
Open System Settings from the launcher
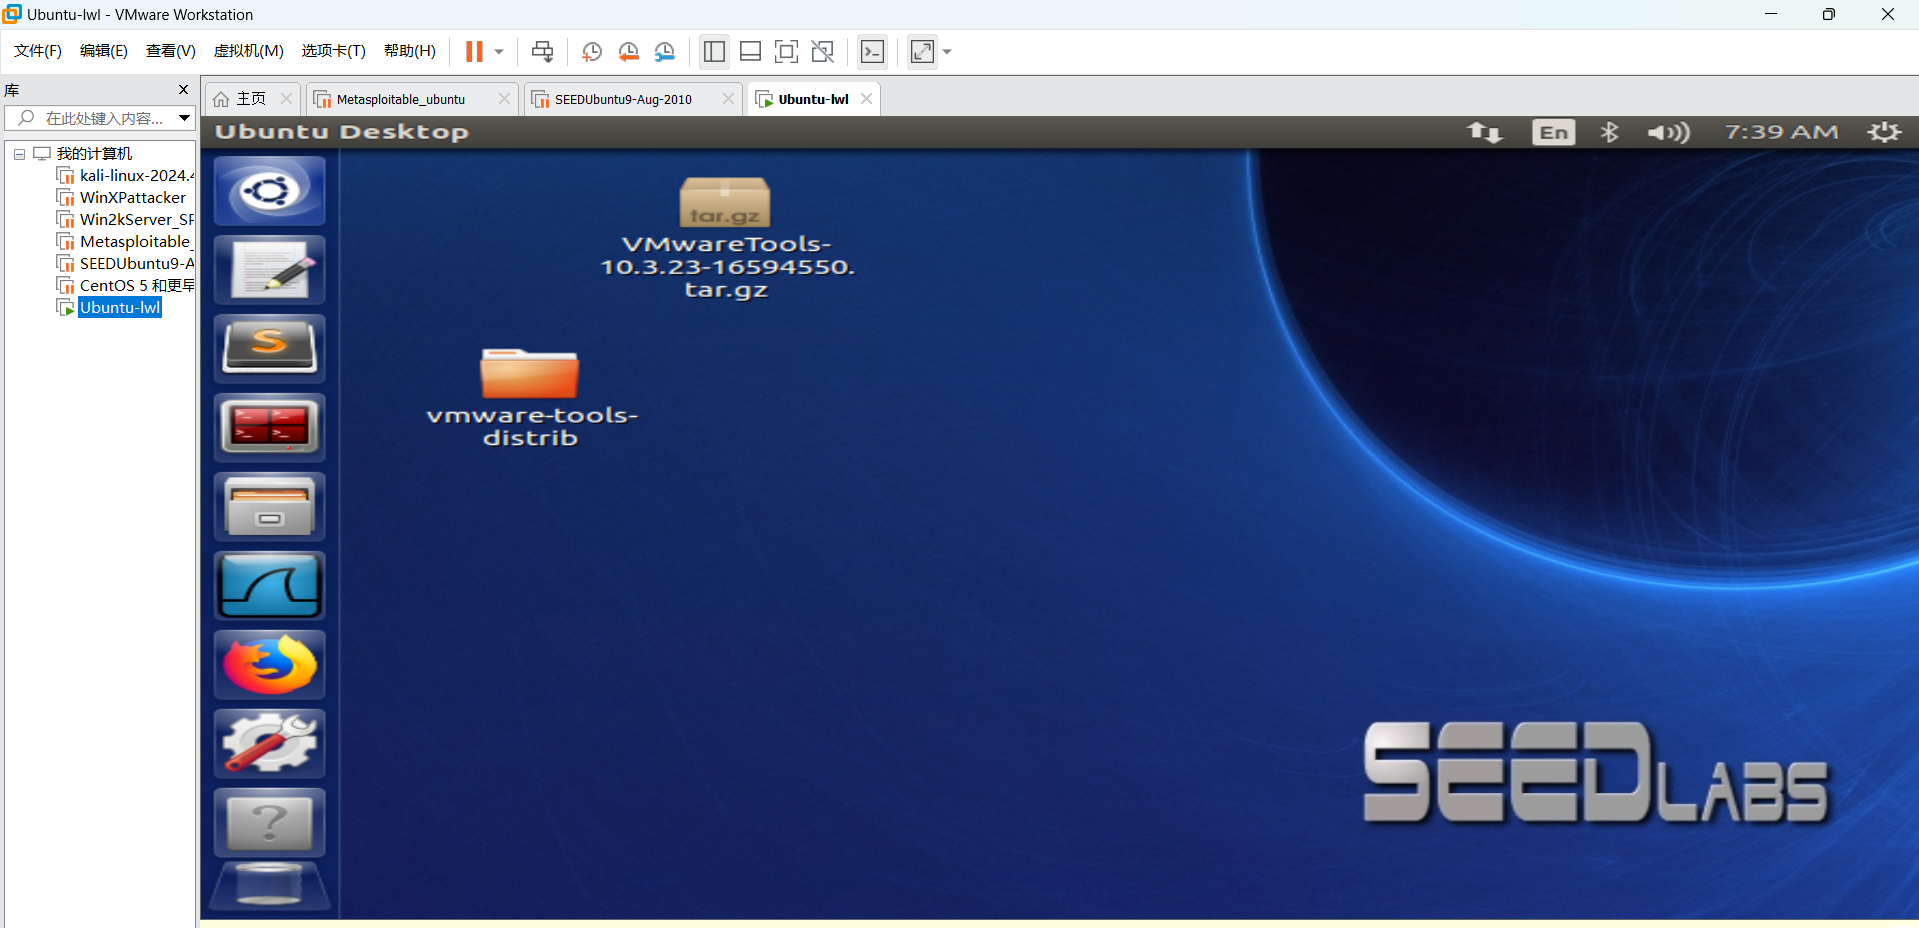270,744
